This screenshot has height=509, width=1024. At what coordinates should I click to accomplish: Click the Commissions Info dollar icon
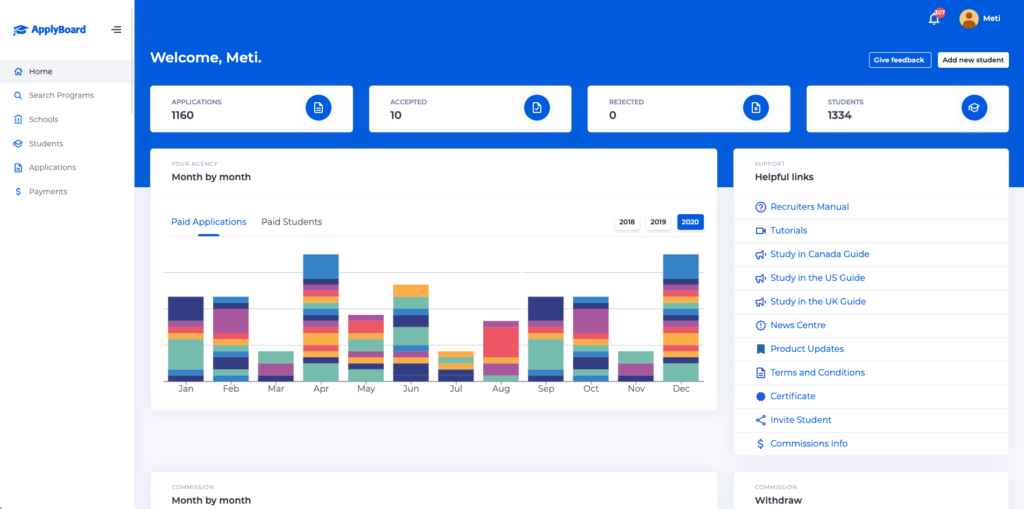tap(760, 444)
